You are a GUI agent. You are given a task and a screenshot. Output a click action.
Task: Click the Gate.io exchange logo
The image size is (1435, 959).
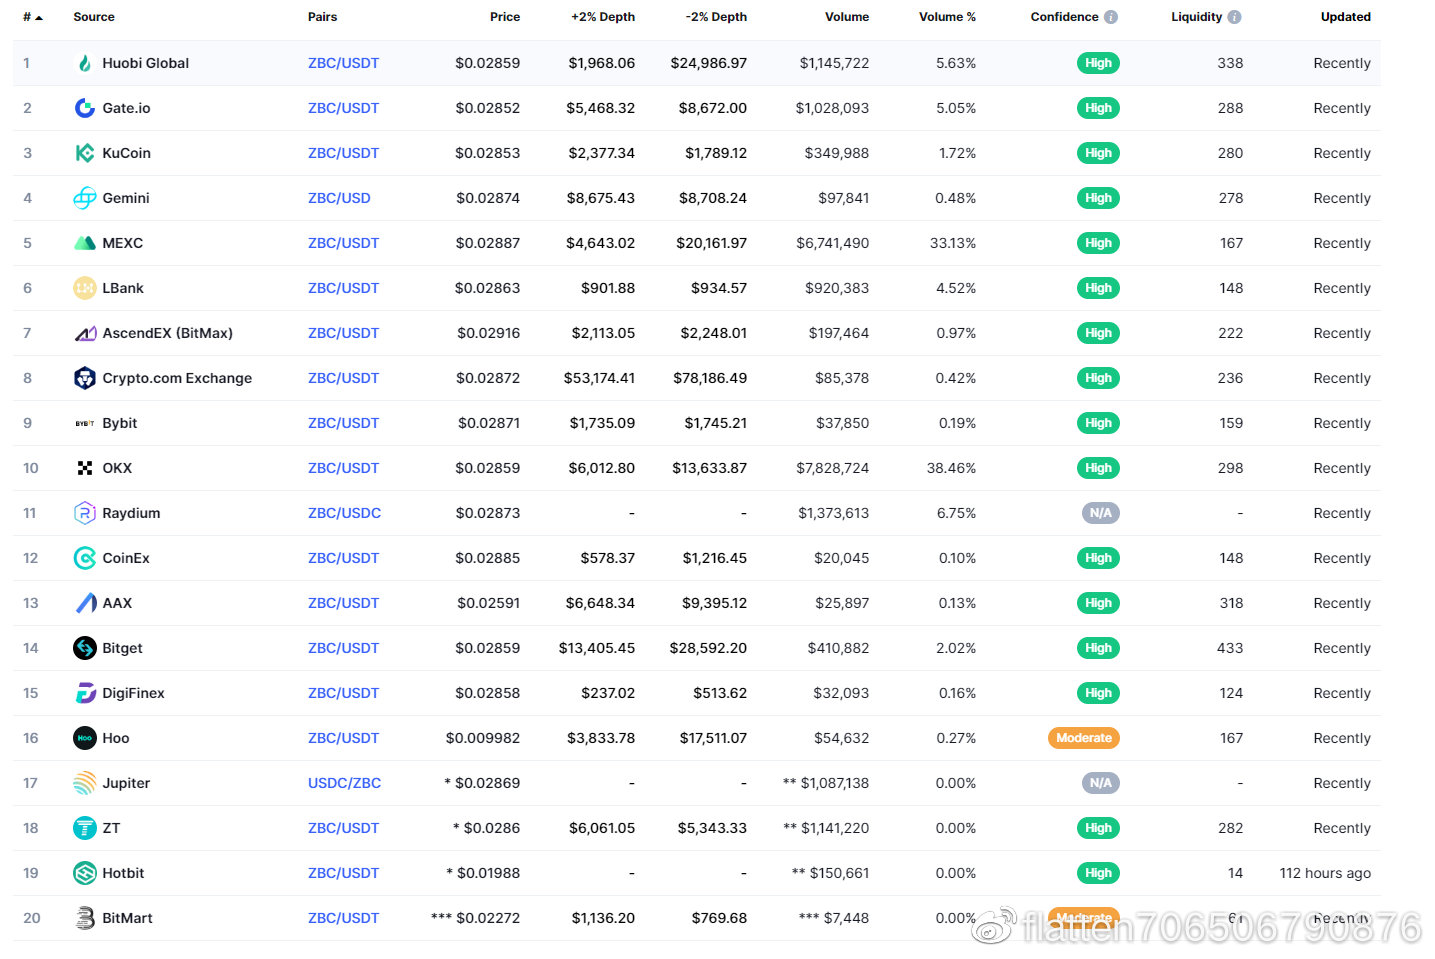[x=85, y=108]
